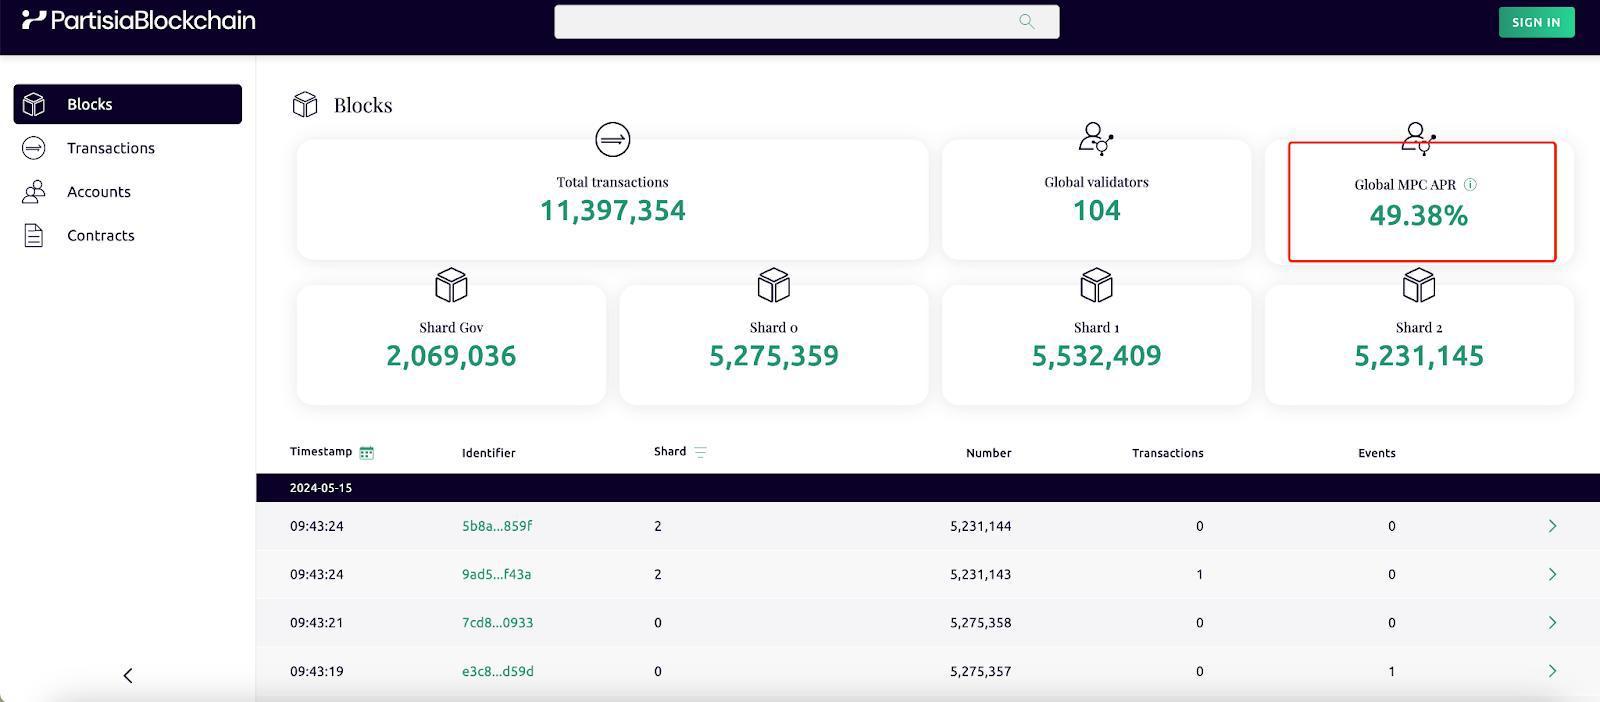1600x702 pixels.
Task: Go to the Accounts sidebar section
Action: [99, 192]
